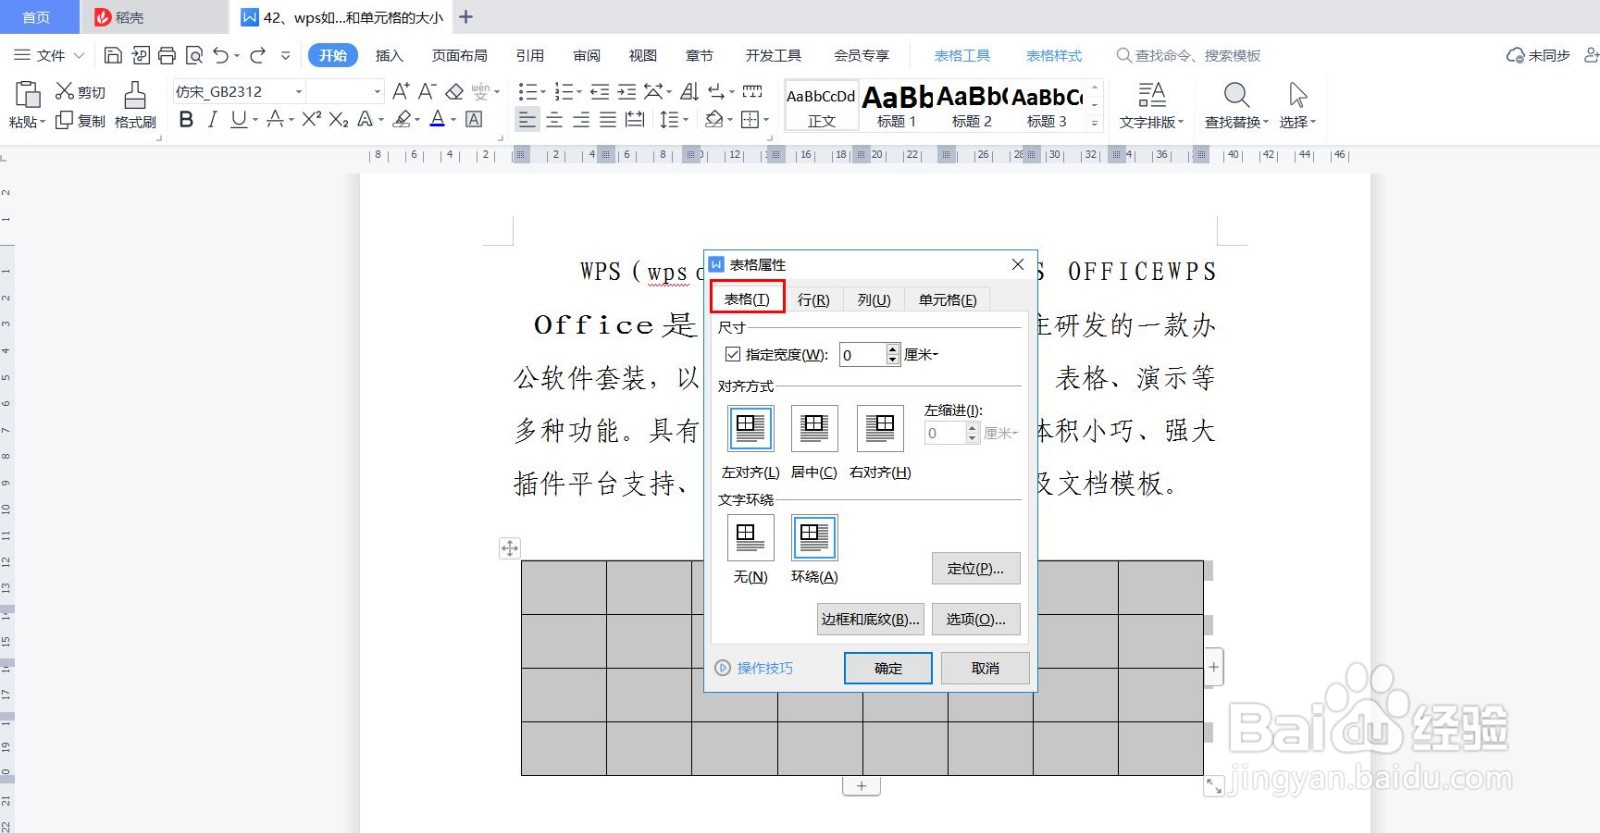1600x833 pixels.
Task: Select 环绕 text wrapping option
Action: coord(814,538)
